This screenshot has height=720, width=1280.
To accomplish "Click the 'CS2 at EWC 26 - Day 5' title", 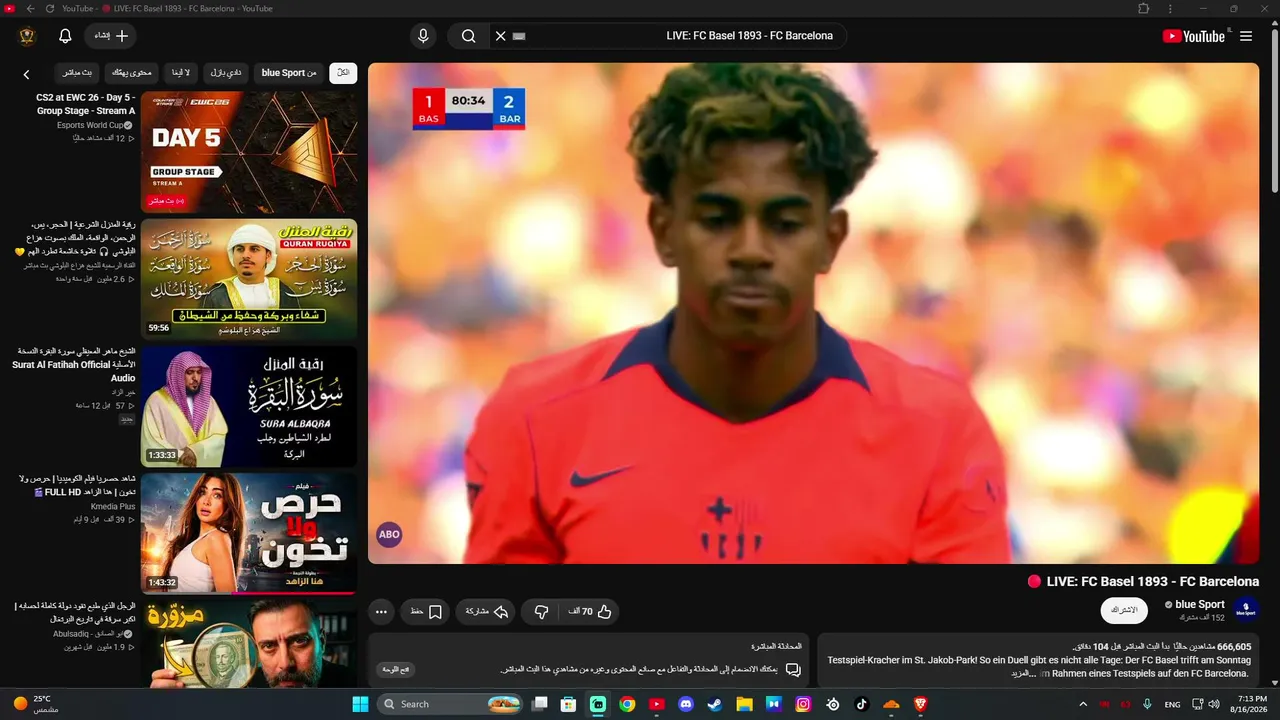I will click(85, 104).
